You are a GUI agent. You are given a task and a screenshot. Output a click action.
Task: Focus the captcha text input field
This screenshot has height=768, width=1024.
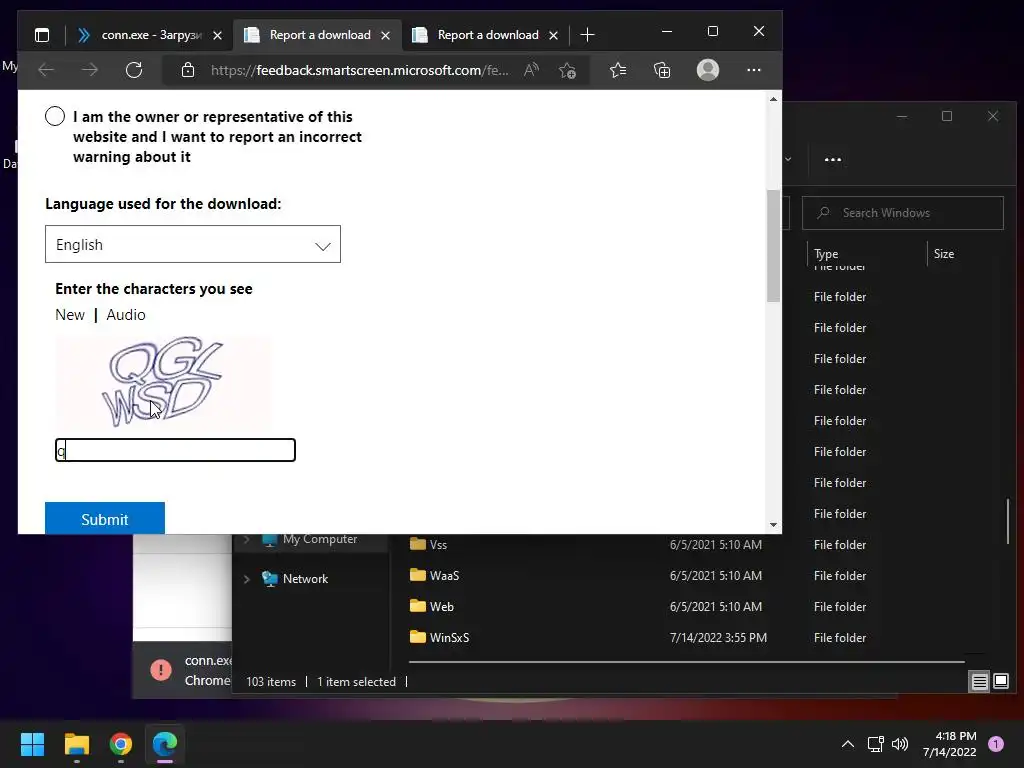click(175, 450)
